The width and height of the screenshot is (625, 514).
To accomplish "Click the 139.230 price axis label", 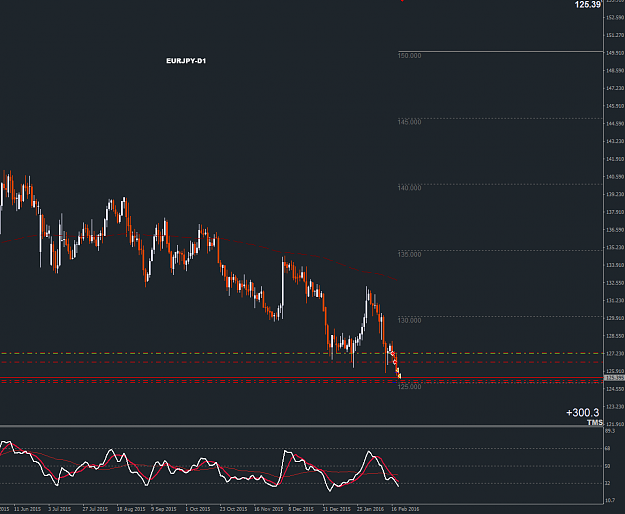I will click(615, 194).
